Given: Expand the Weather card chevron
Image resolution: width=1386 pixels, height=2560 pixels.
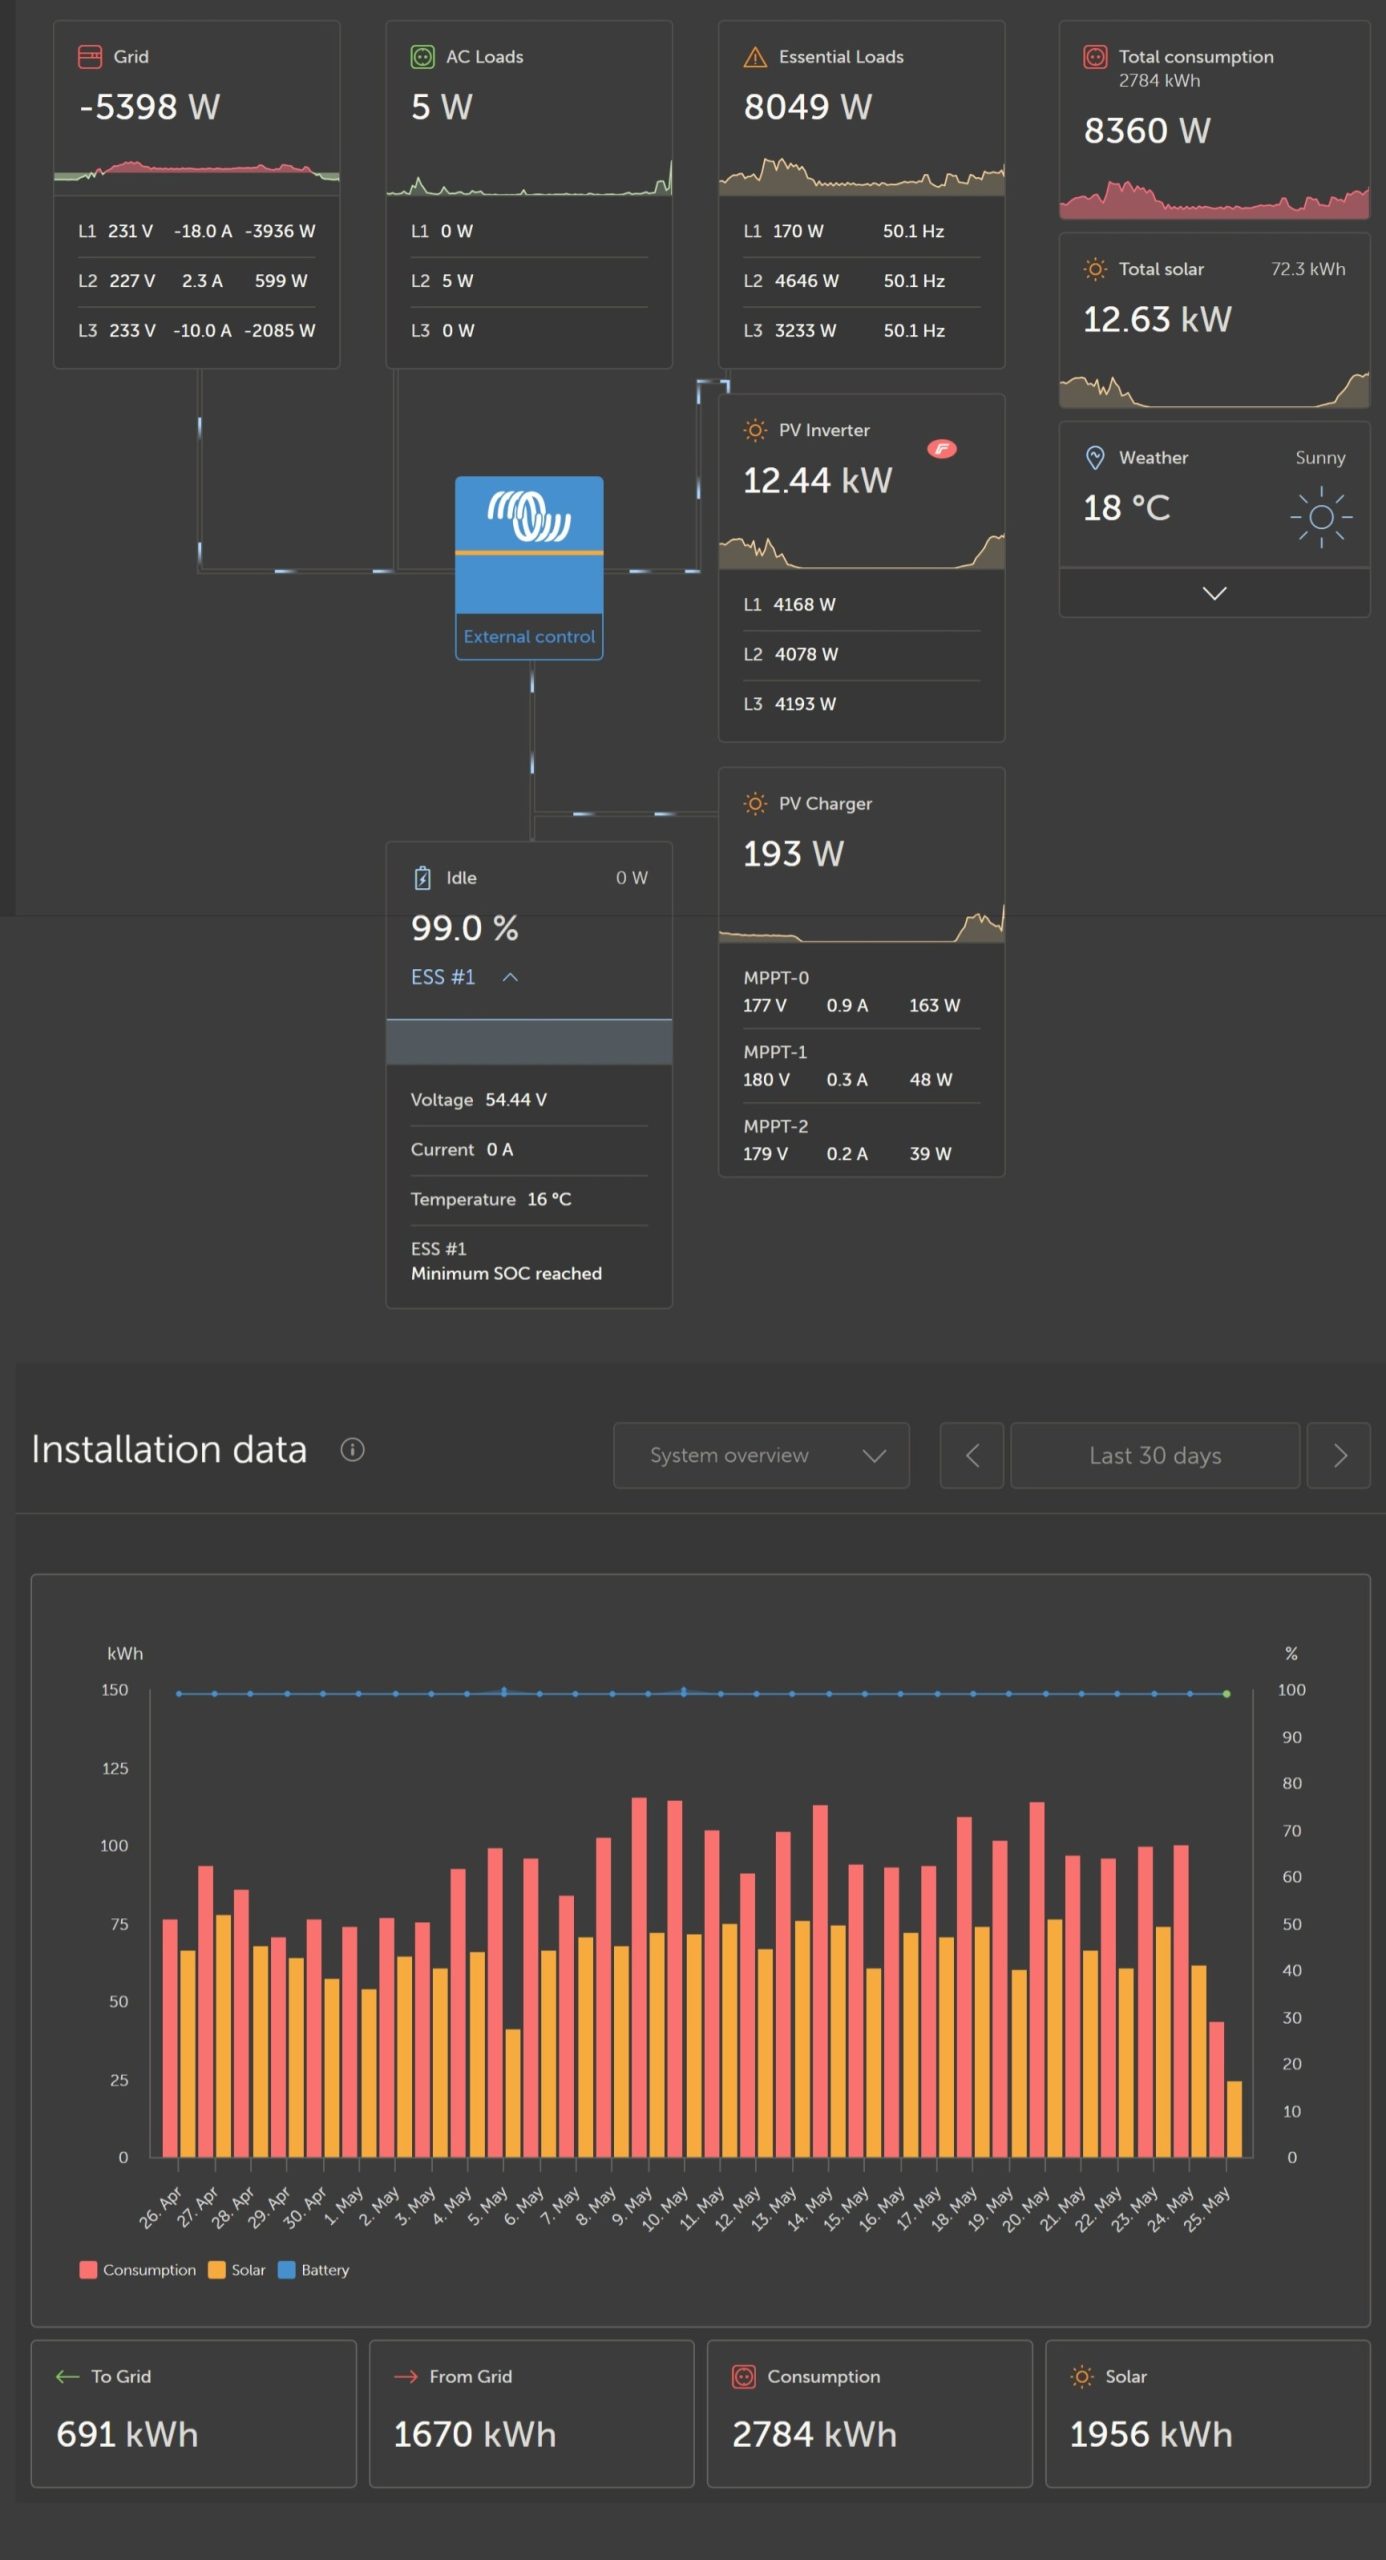Looking at the screenshot, I should pos(1214,593).
